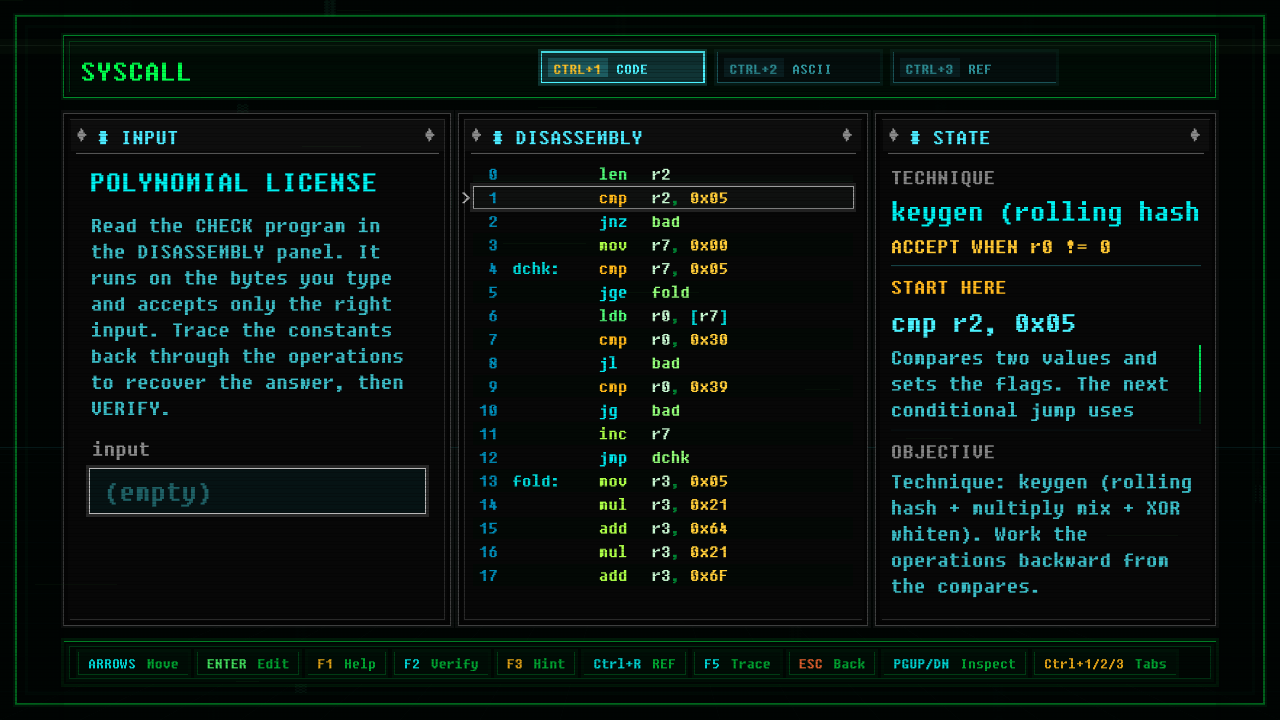Click the input field showing (empty)
The width and height of the screenshot is (1280, 720).
258,491
